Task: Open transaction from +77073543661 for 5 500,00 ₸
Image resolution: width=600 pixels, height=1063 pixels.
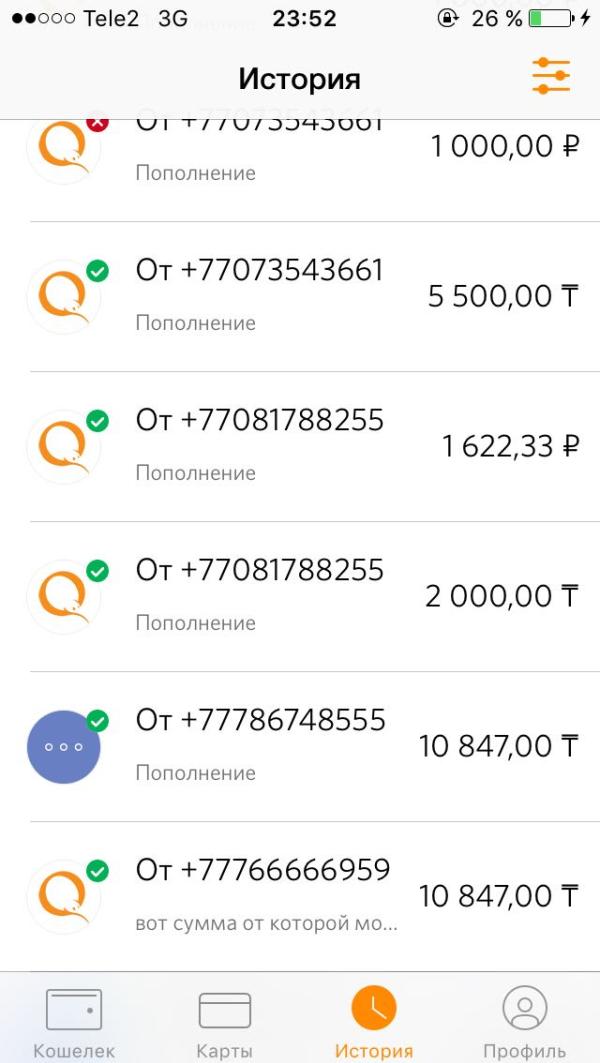Action: click(315, 297)
